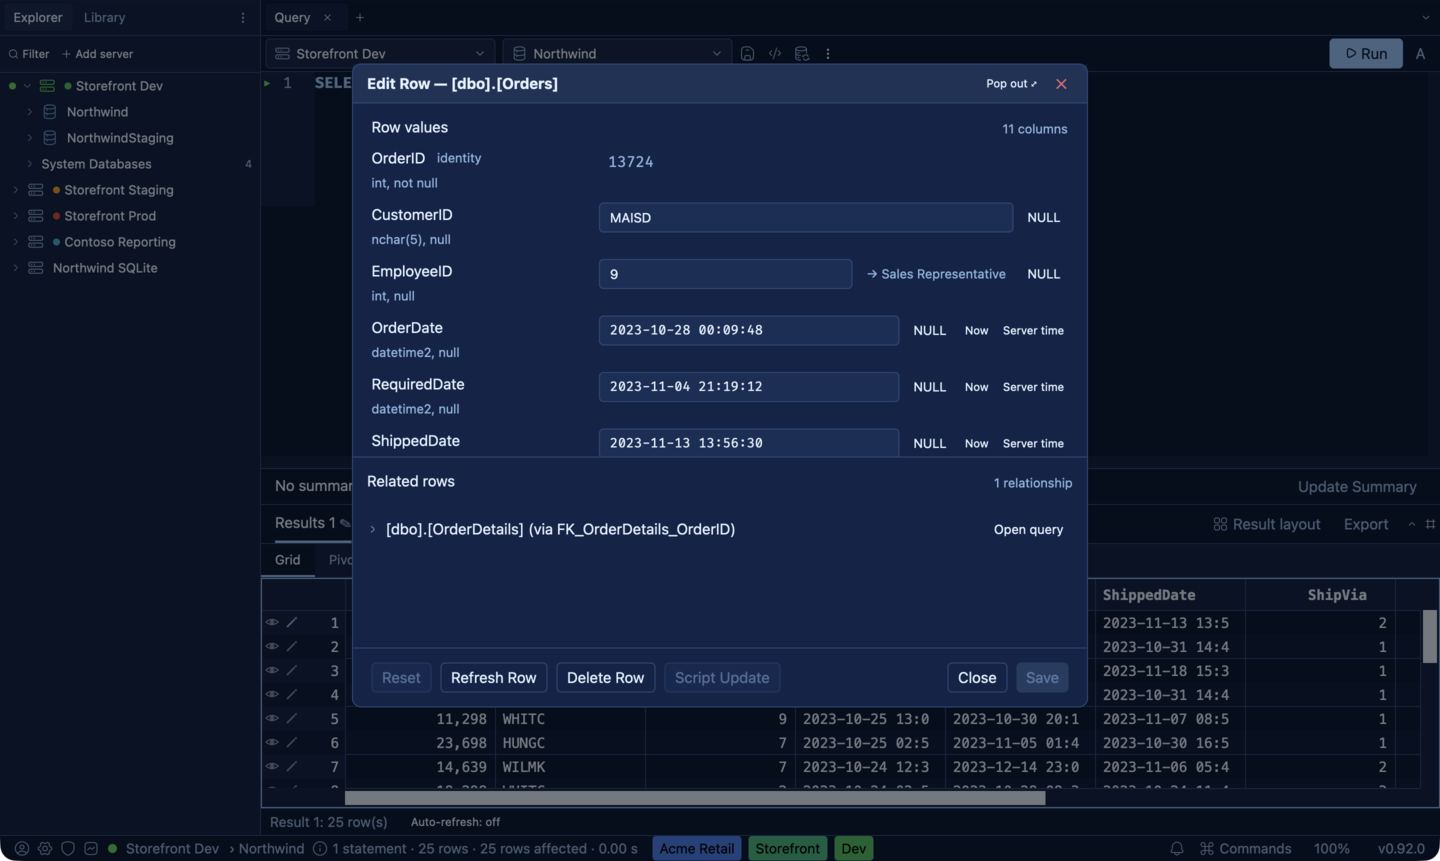Click the A icon next to the Run button

1420,54
